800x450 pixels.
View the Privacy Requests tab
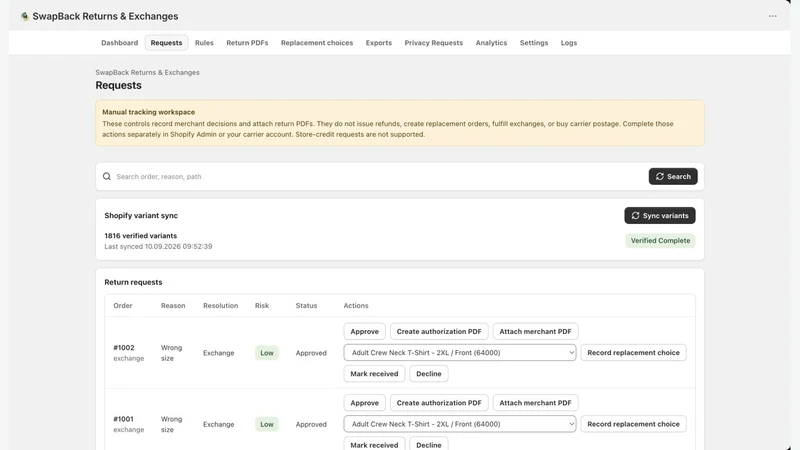click(434, 43)
